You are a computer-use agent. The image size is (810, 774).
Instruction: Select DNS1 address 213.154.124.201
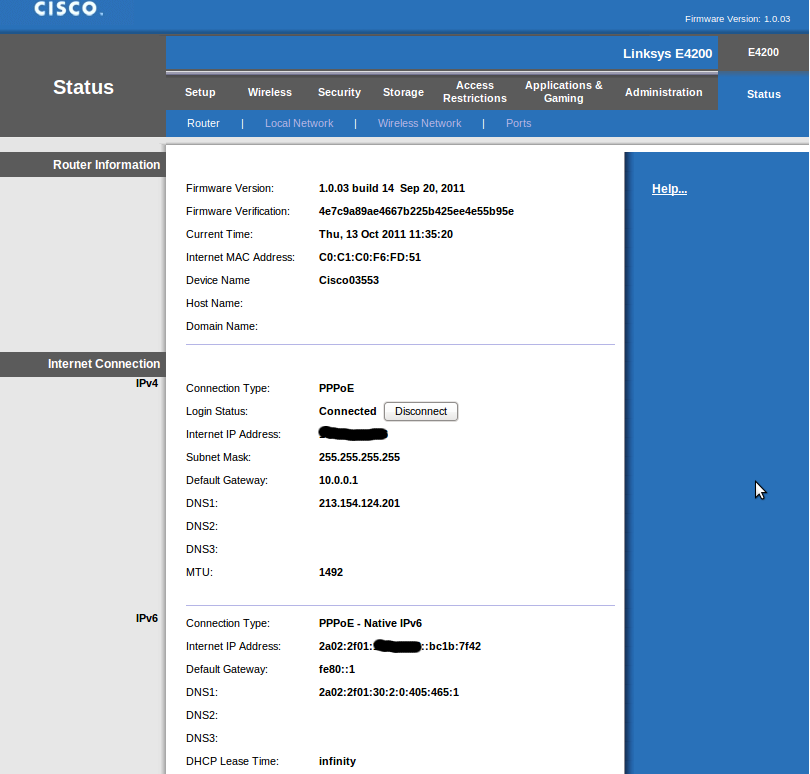(x=359, y=503)
